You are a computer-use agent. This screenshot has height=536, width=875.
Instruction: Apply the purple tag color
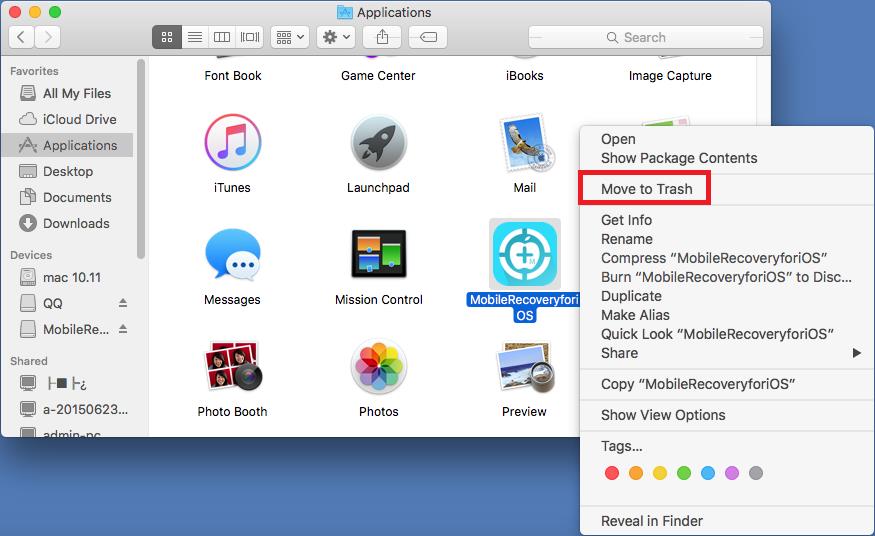(x=732, y=473)
